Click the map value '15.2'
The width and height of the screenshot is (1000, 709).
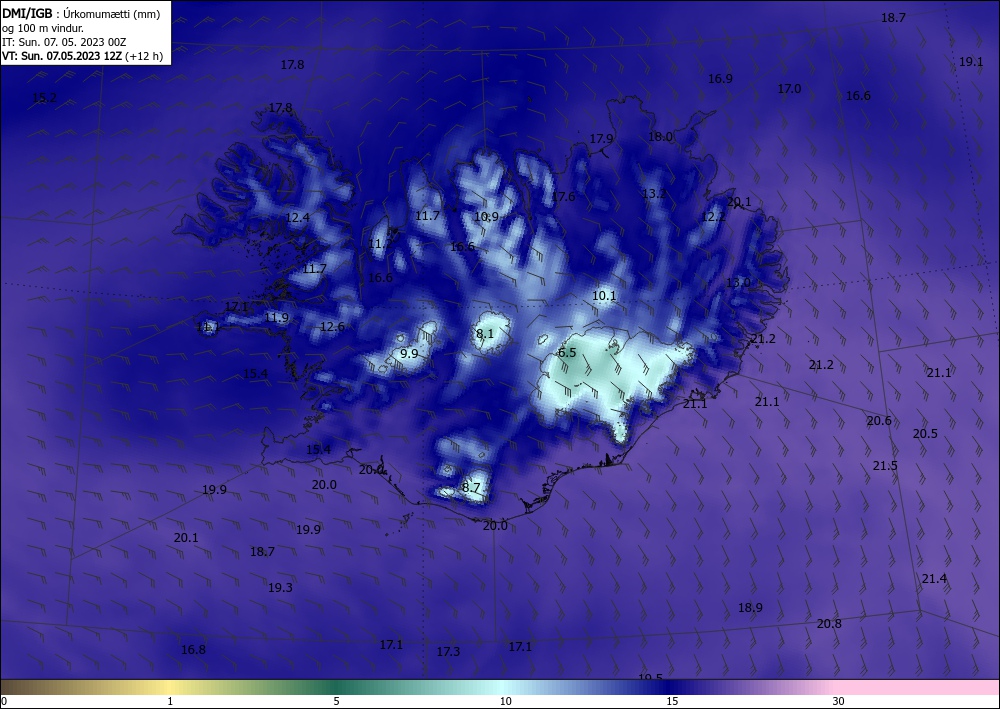[45, 98]
